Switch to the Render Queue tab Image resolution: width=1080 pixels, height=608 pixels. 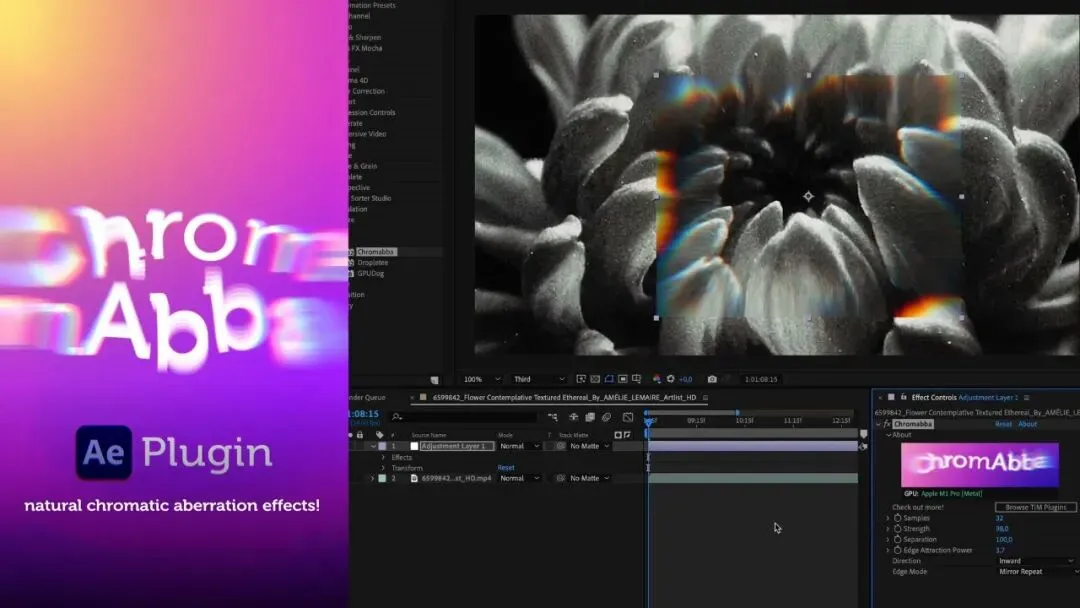(368, 397)
